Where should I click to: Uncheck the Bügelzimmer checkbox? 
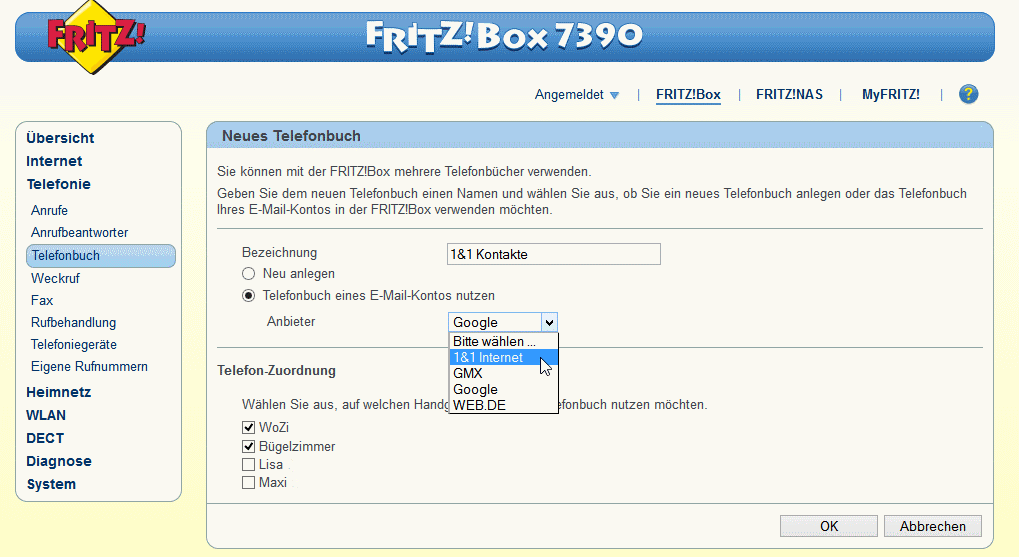point(248,447)
